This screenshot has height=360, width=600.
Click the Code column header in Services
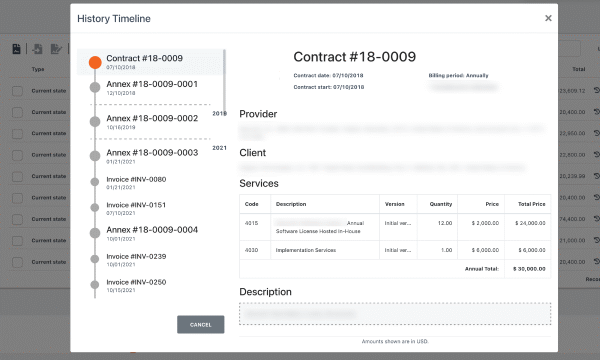tap(251, 204)
